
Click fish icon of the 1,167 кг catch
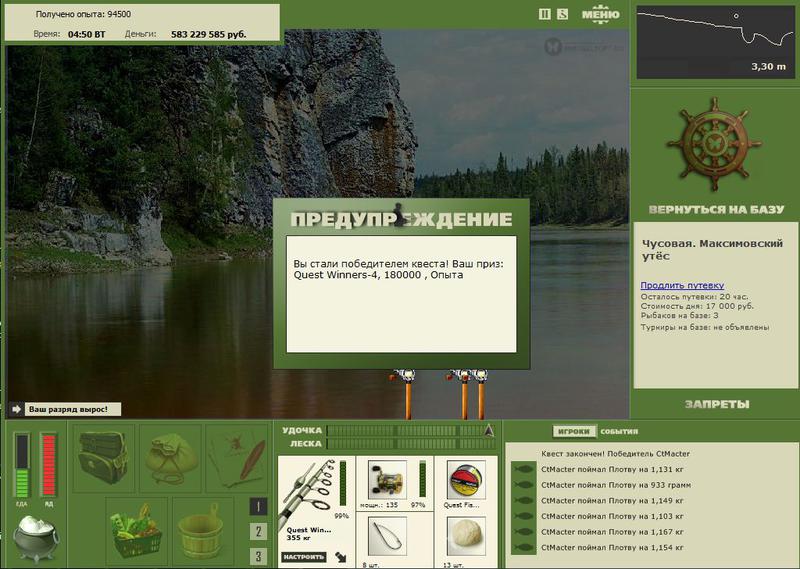pos(523,532)
